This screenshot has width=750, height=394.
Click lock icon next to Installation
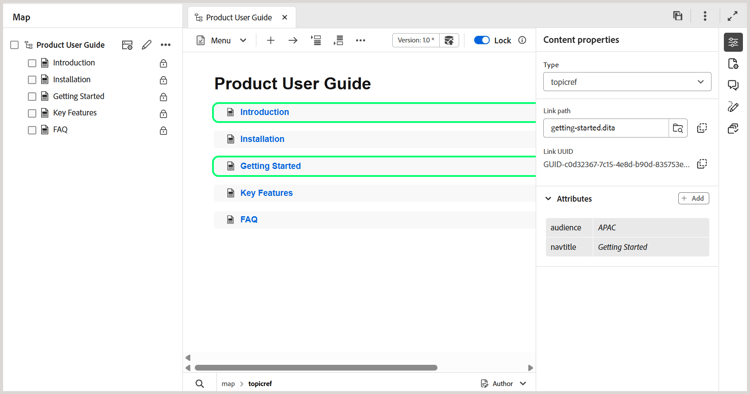coord(163,80)
